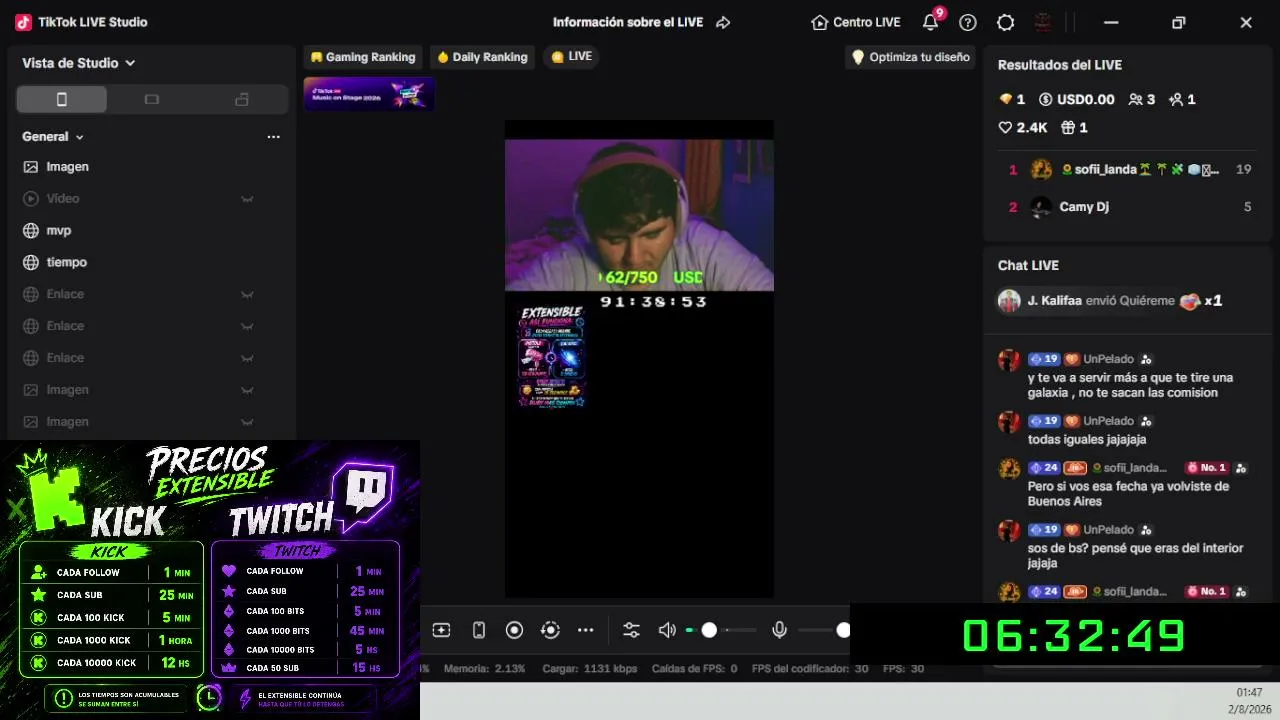Image resolution: width=1280 pixels, height=720 pixels.
Task: Switch to the dual-screen layout tab
Action: tap(241, 99)
